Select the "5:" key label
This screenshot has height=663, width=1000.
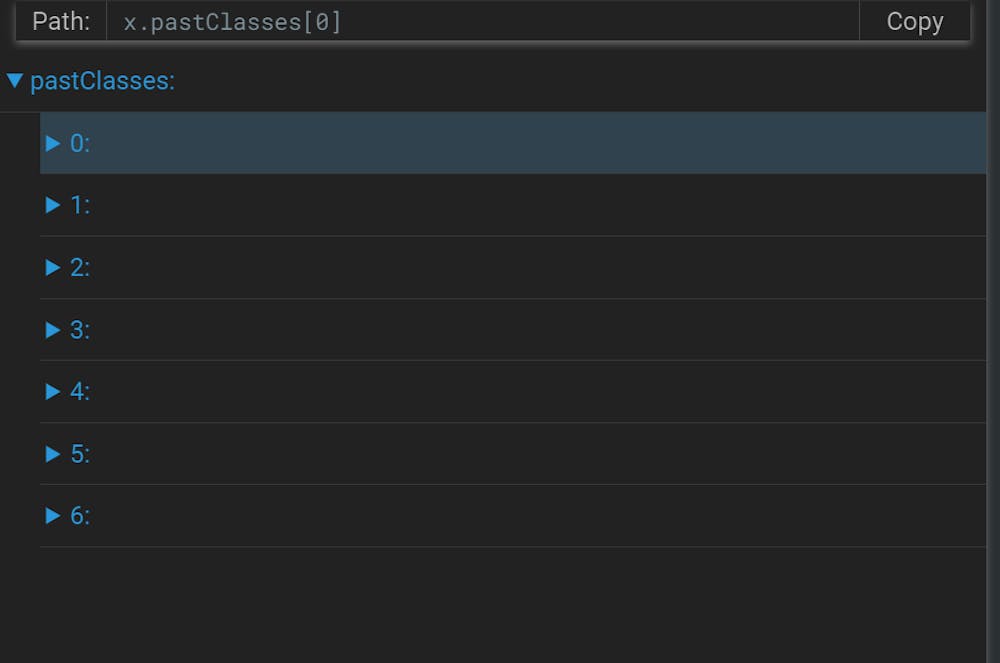click(80, 453)
